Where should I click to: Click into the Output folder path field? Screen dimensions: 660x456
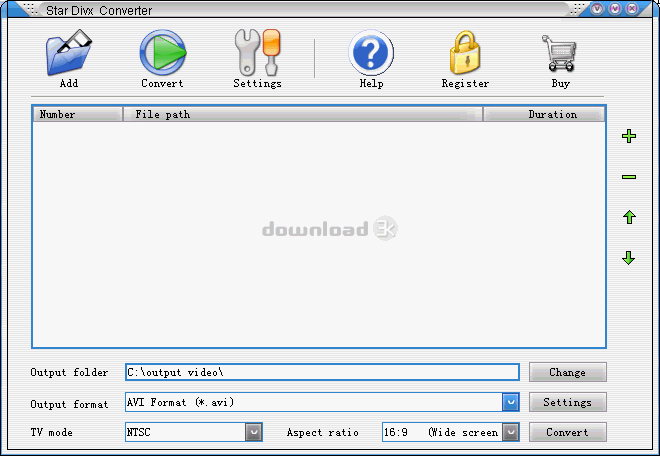click(321, 372)
